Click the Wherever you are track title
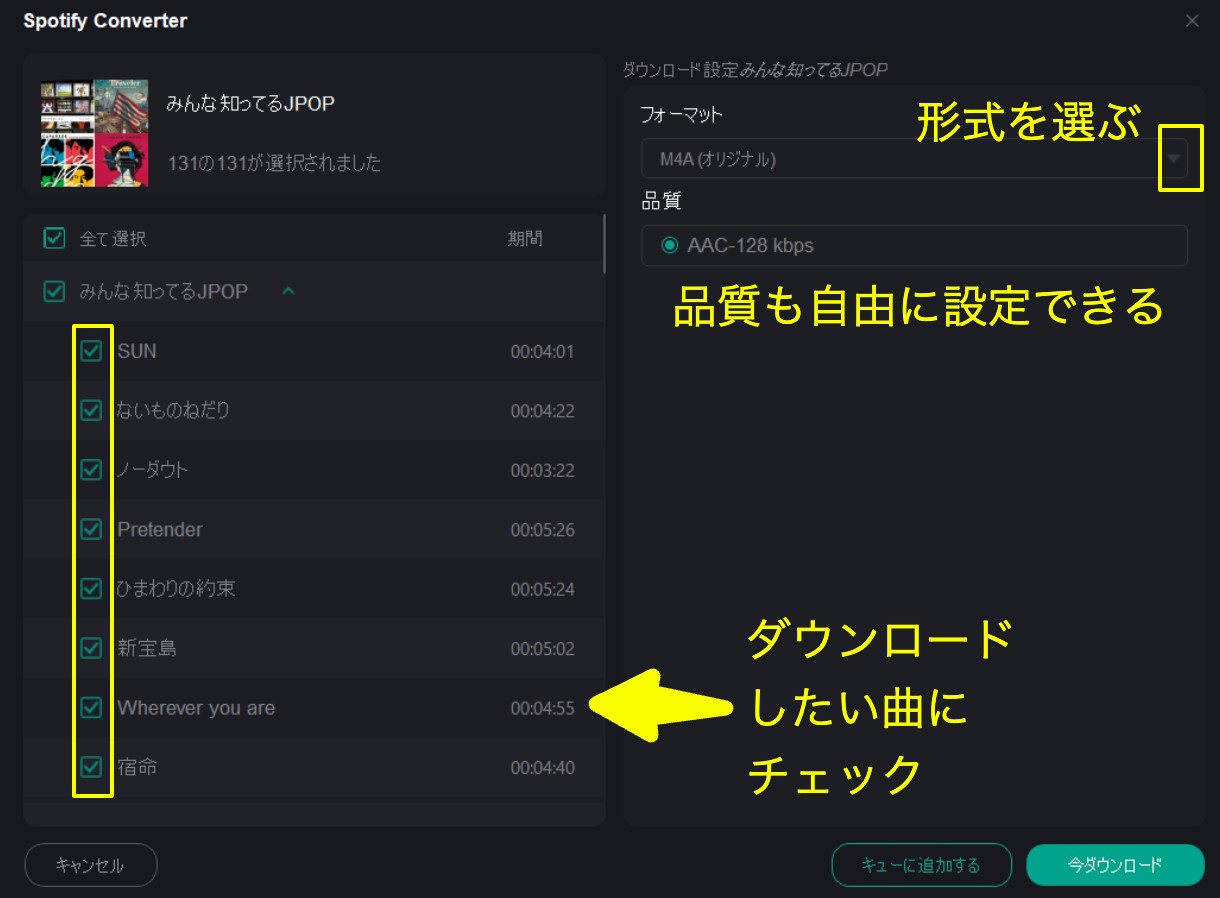This screenshot has height=898, width=1220. [196, 707]
